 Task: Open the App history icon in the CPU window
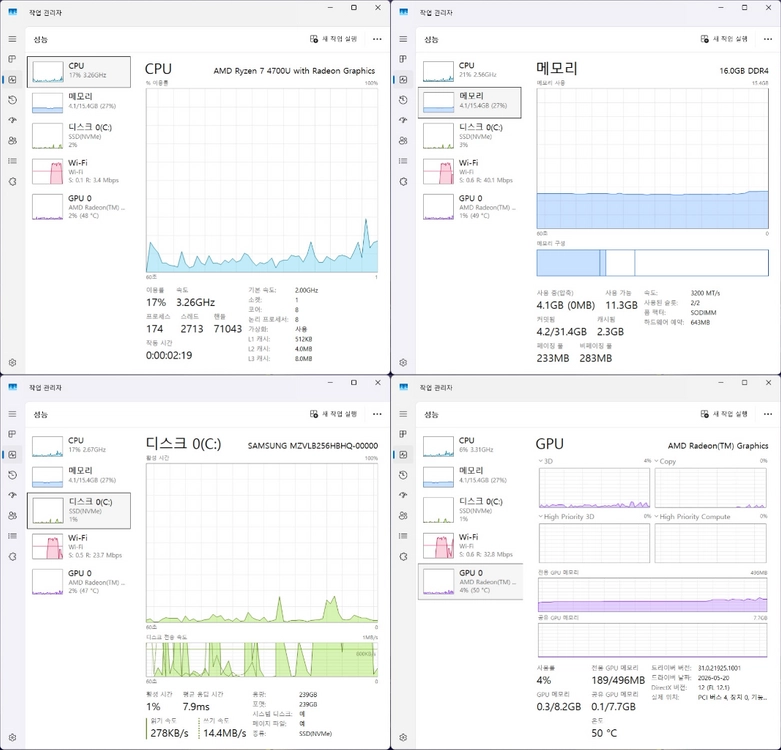(12, 100)
